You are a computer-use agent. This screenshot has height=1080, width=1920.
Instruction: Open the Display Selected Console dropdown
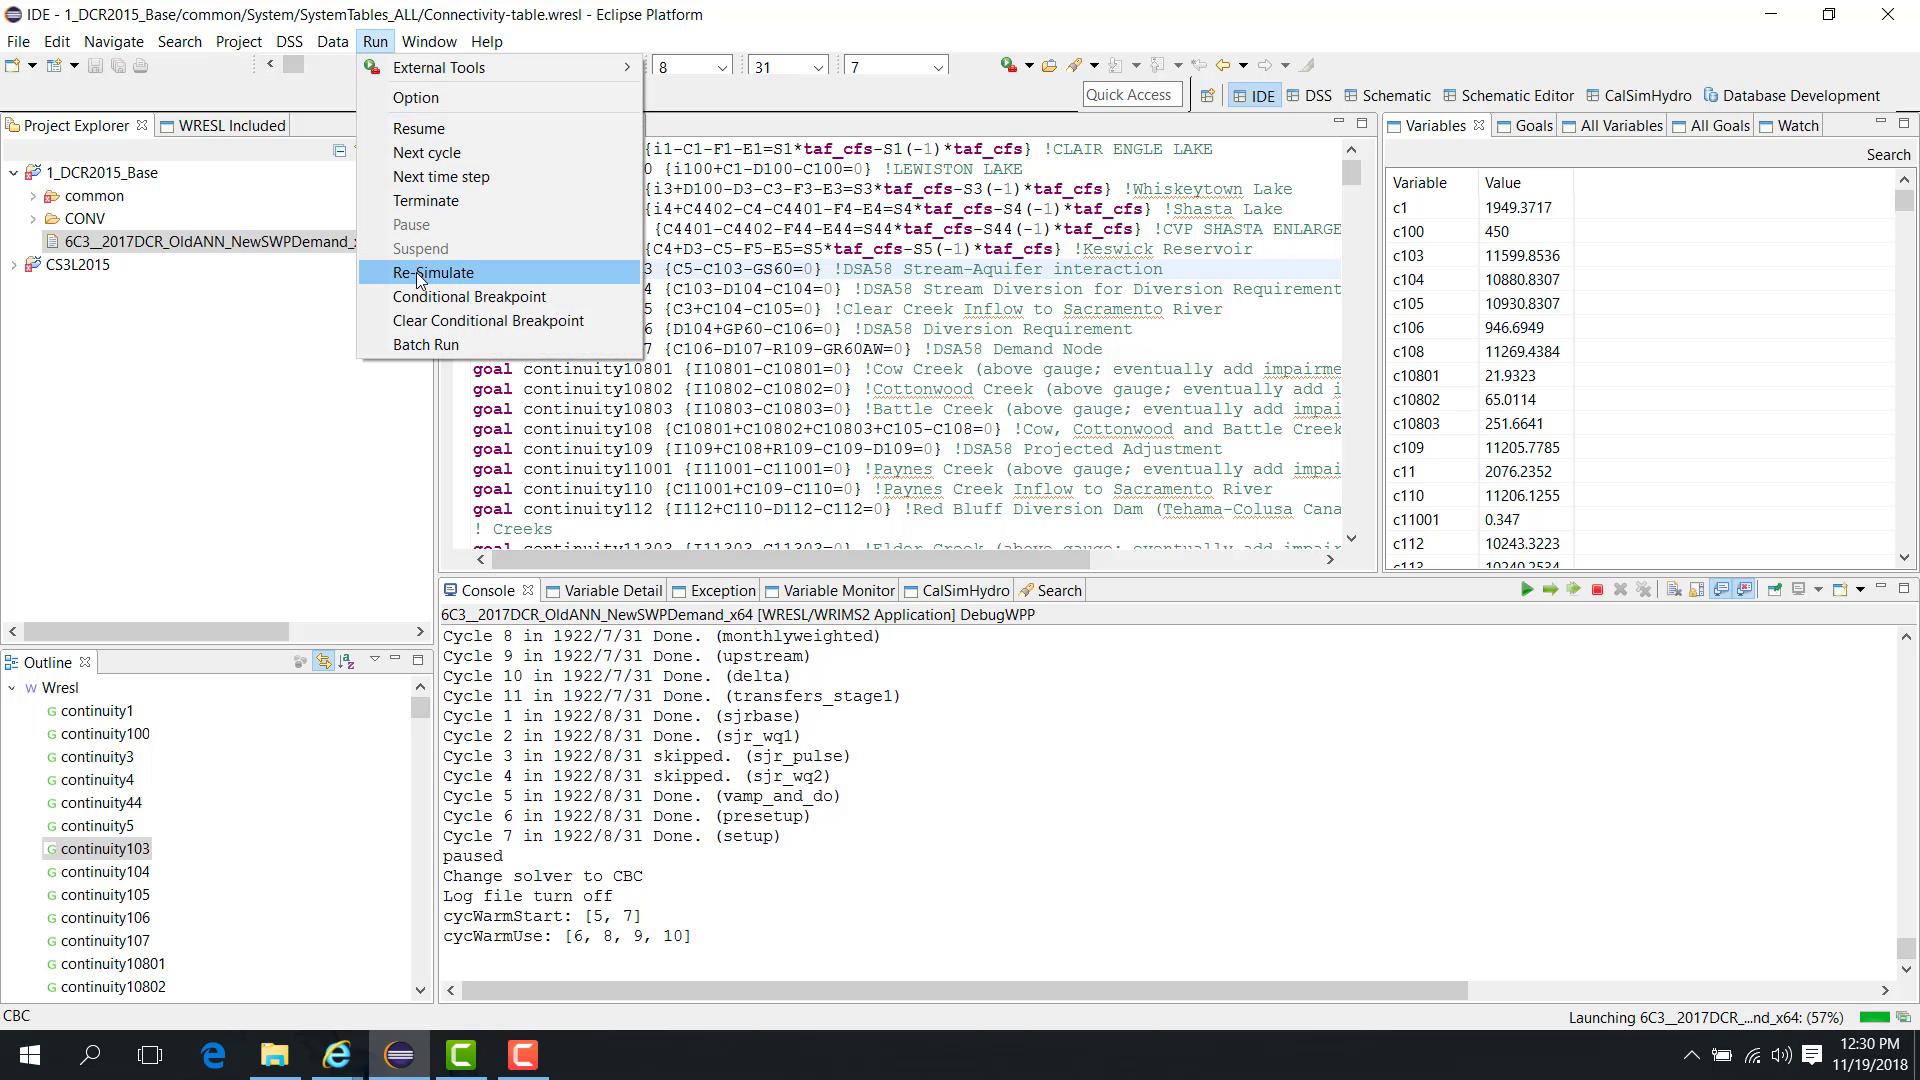(x=1817, y=590)
